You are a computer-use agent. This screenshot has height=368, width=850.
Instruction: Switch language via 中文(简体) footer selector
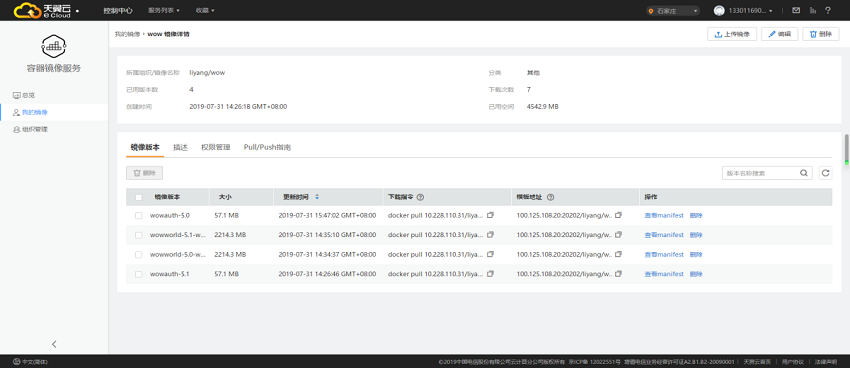[x=31, y=361]
